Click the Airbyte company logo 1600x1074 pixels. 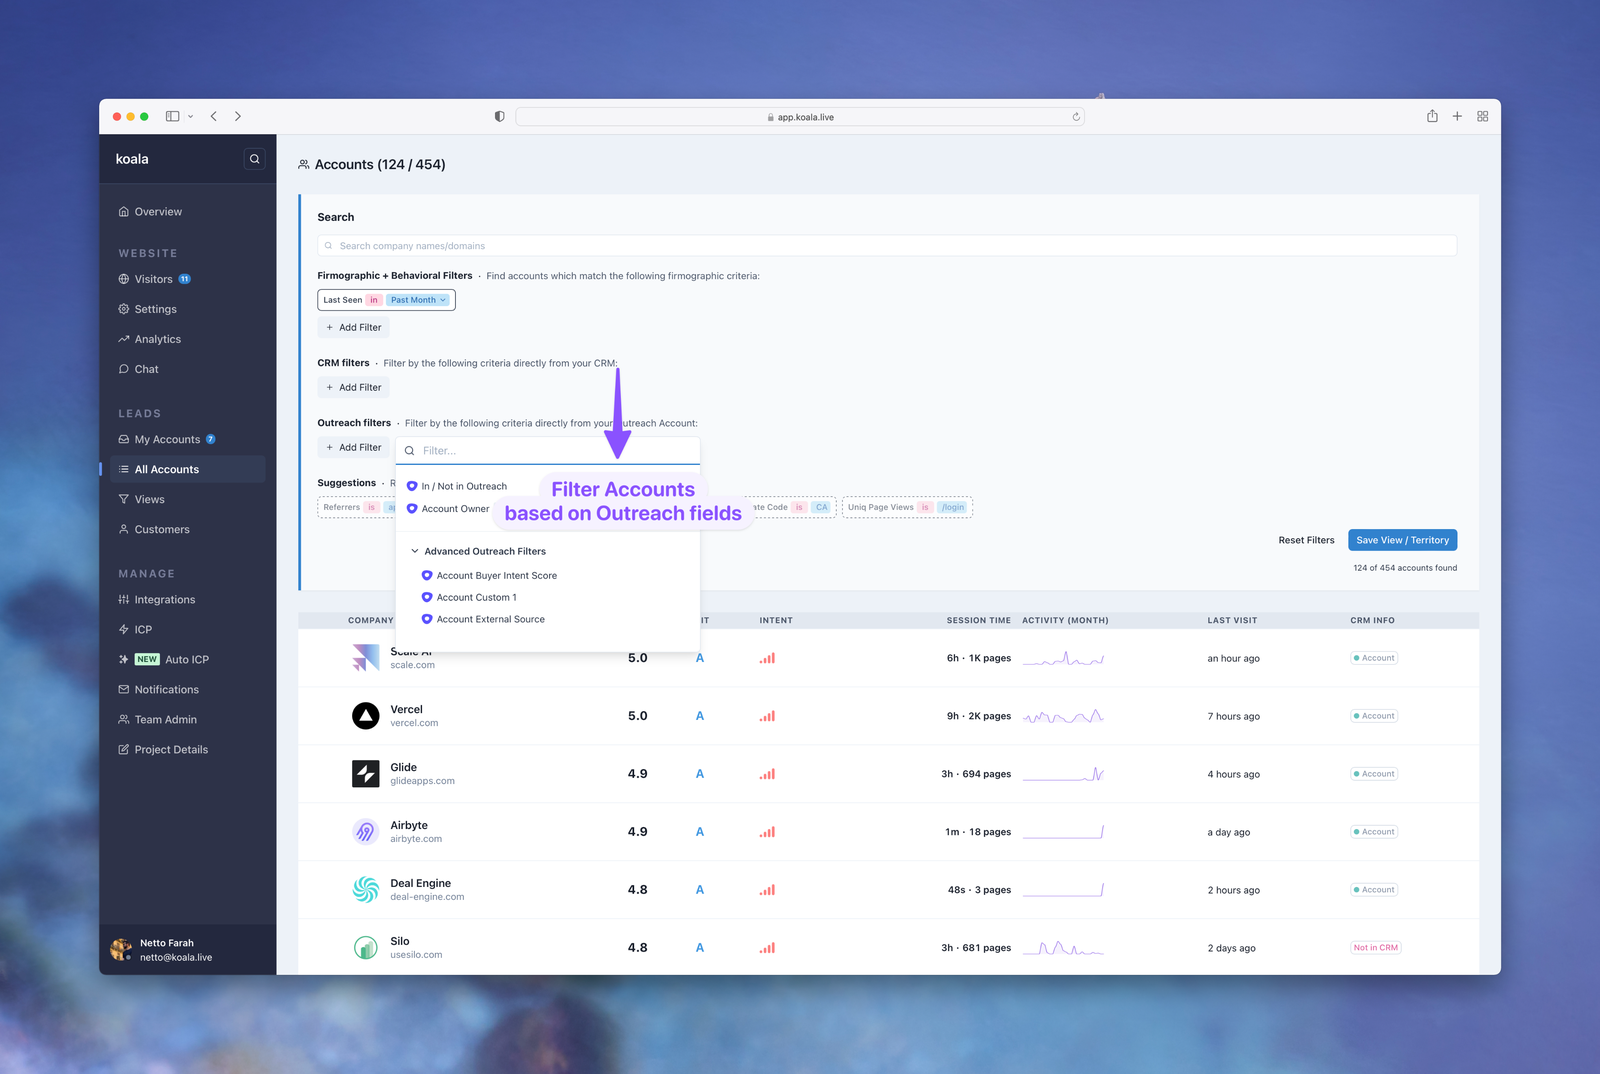click(x=366, y=832)
